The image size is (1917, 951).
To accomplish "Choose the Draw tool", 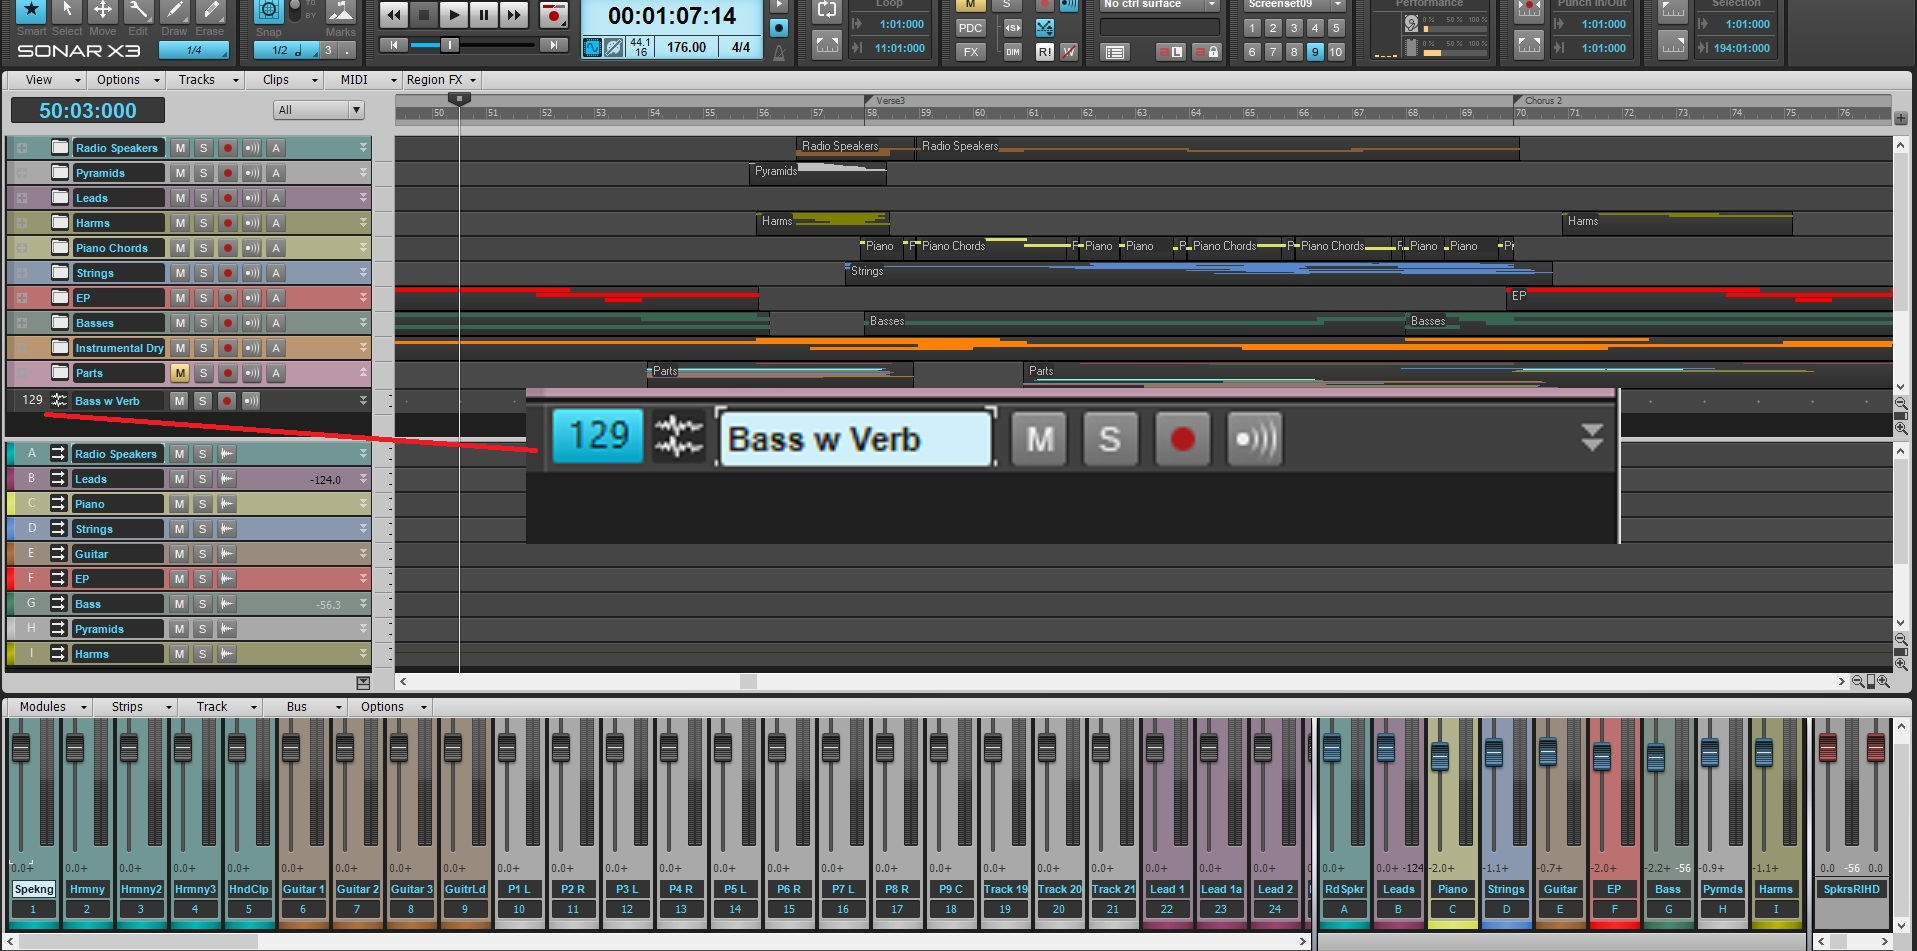I will 174,12.
